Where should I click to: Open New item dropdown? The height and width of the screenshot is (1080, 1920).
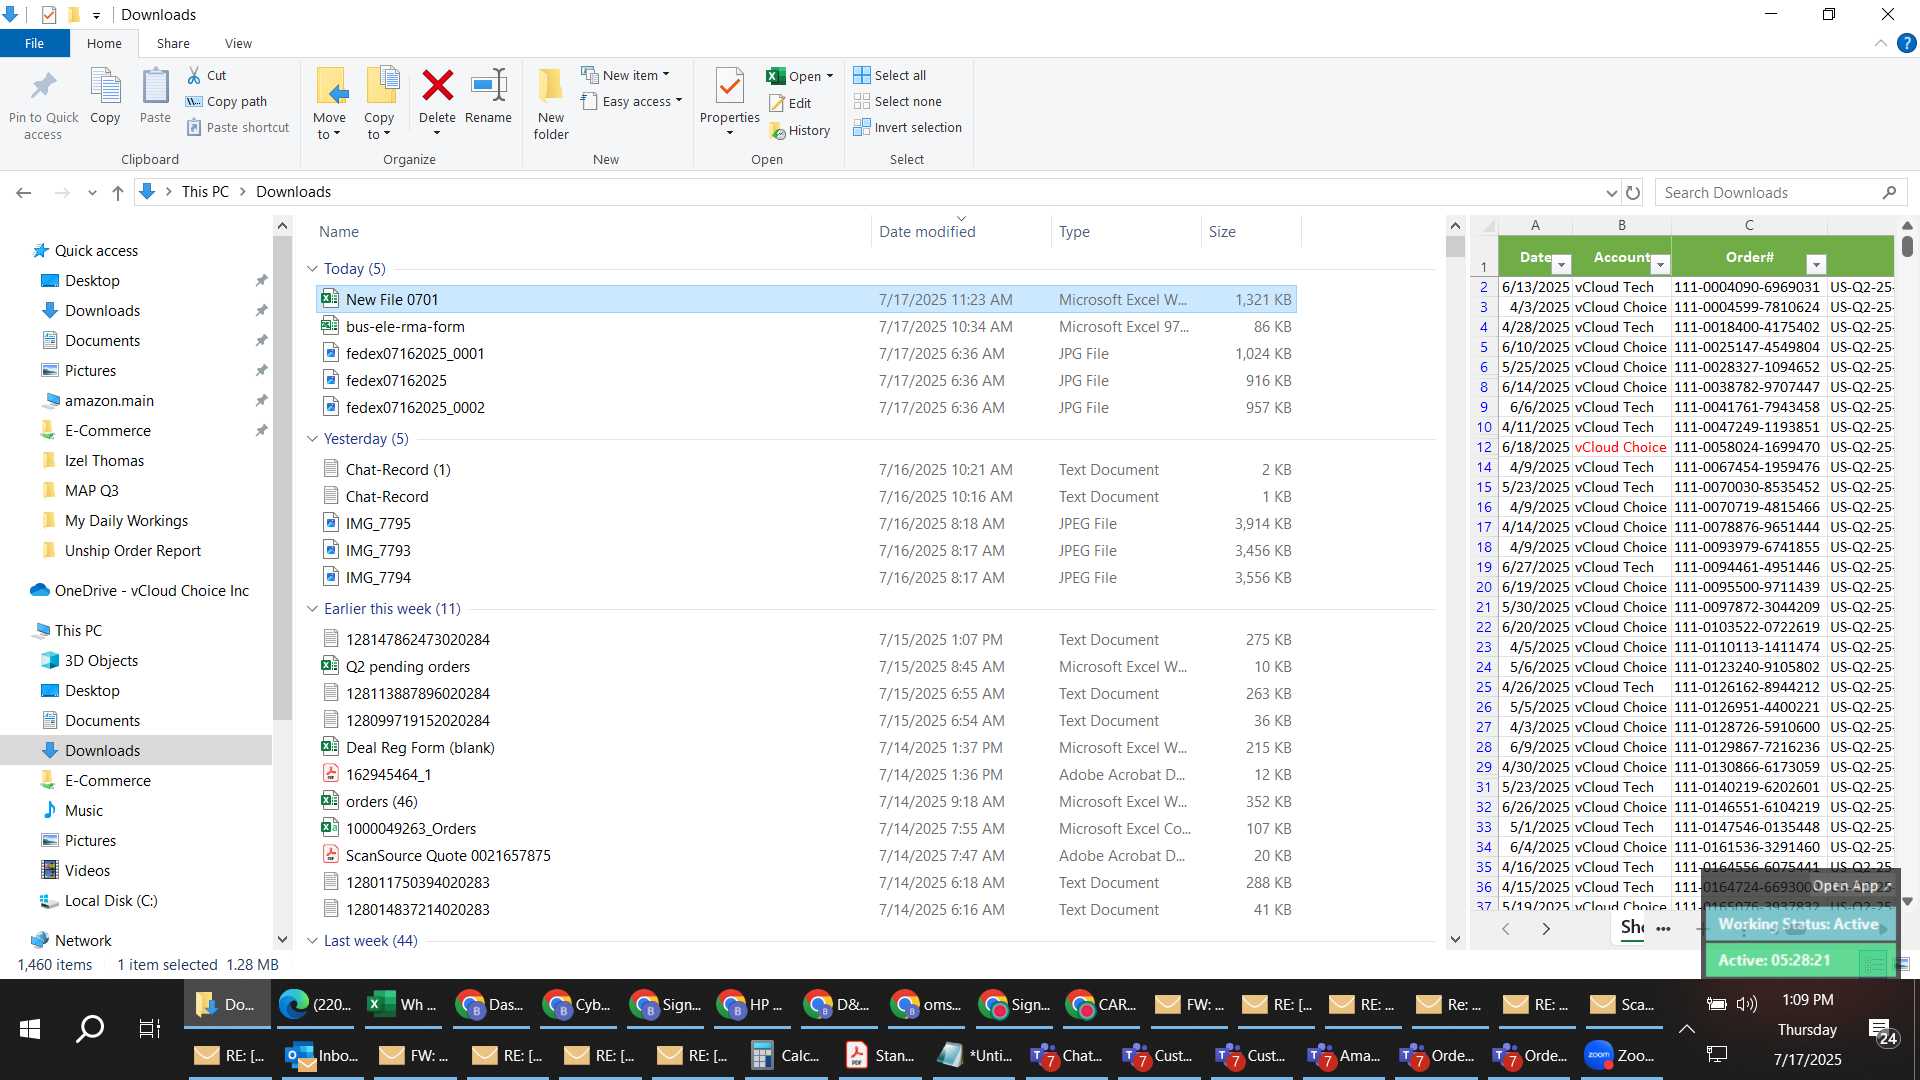pos(625,75)
